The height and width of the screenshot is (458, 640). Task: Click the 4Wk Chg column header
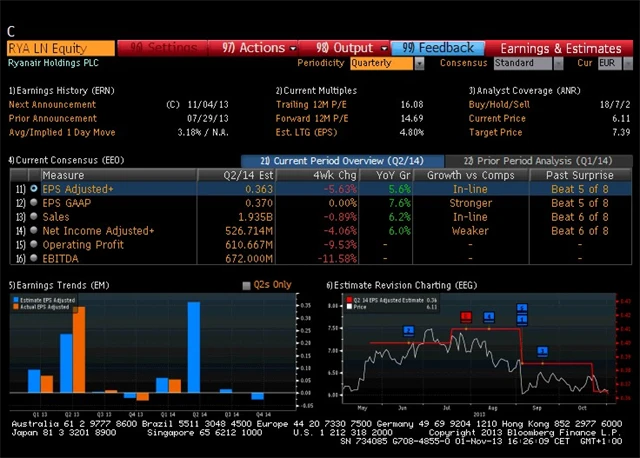point(318,175)
